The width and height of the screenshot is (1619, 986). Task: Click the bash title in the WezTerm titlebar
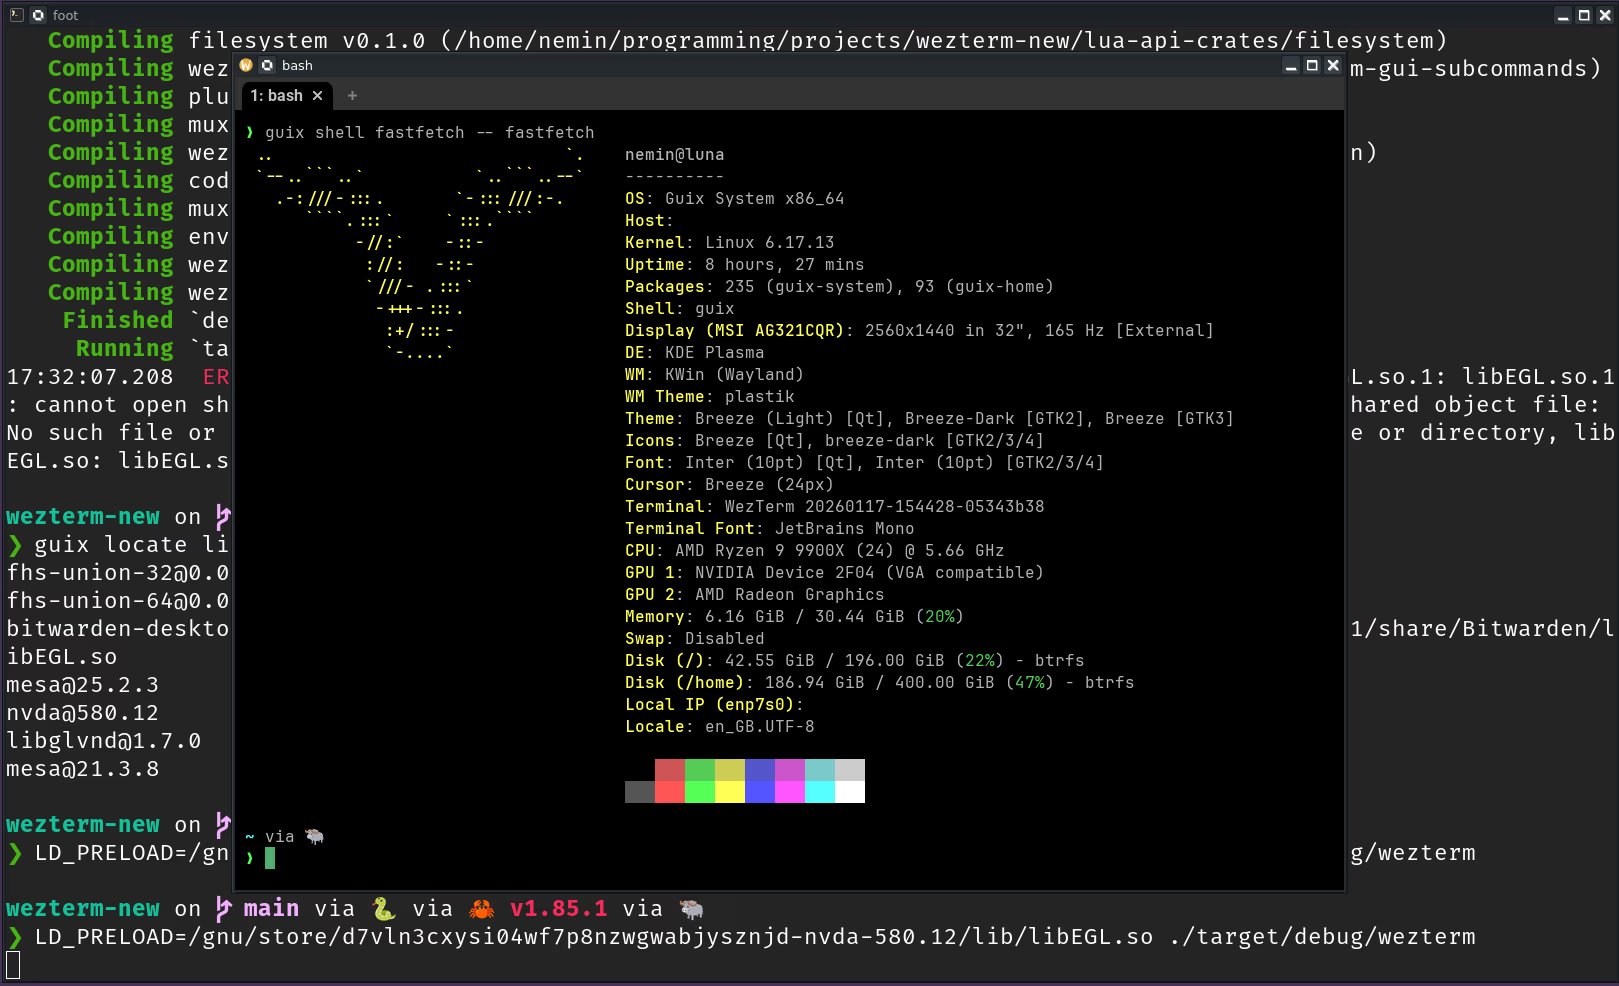[x=297, y=65]
